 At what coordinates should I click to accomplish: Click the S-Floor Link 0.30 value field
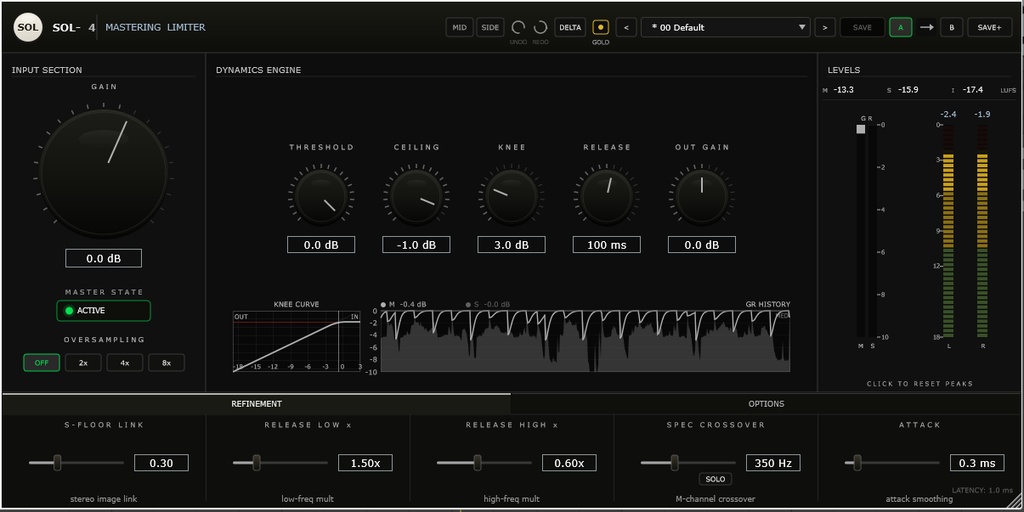tap(161, 463)
